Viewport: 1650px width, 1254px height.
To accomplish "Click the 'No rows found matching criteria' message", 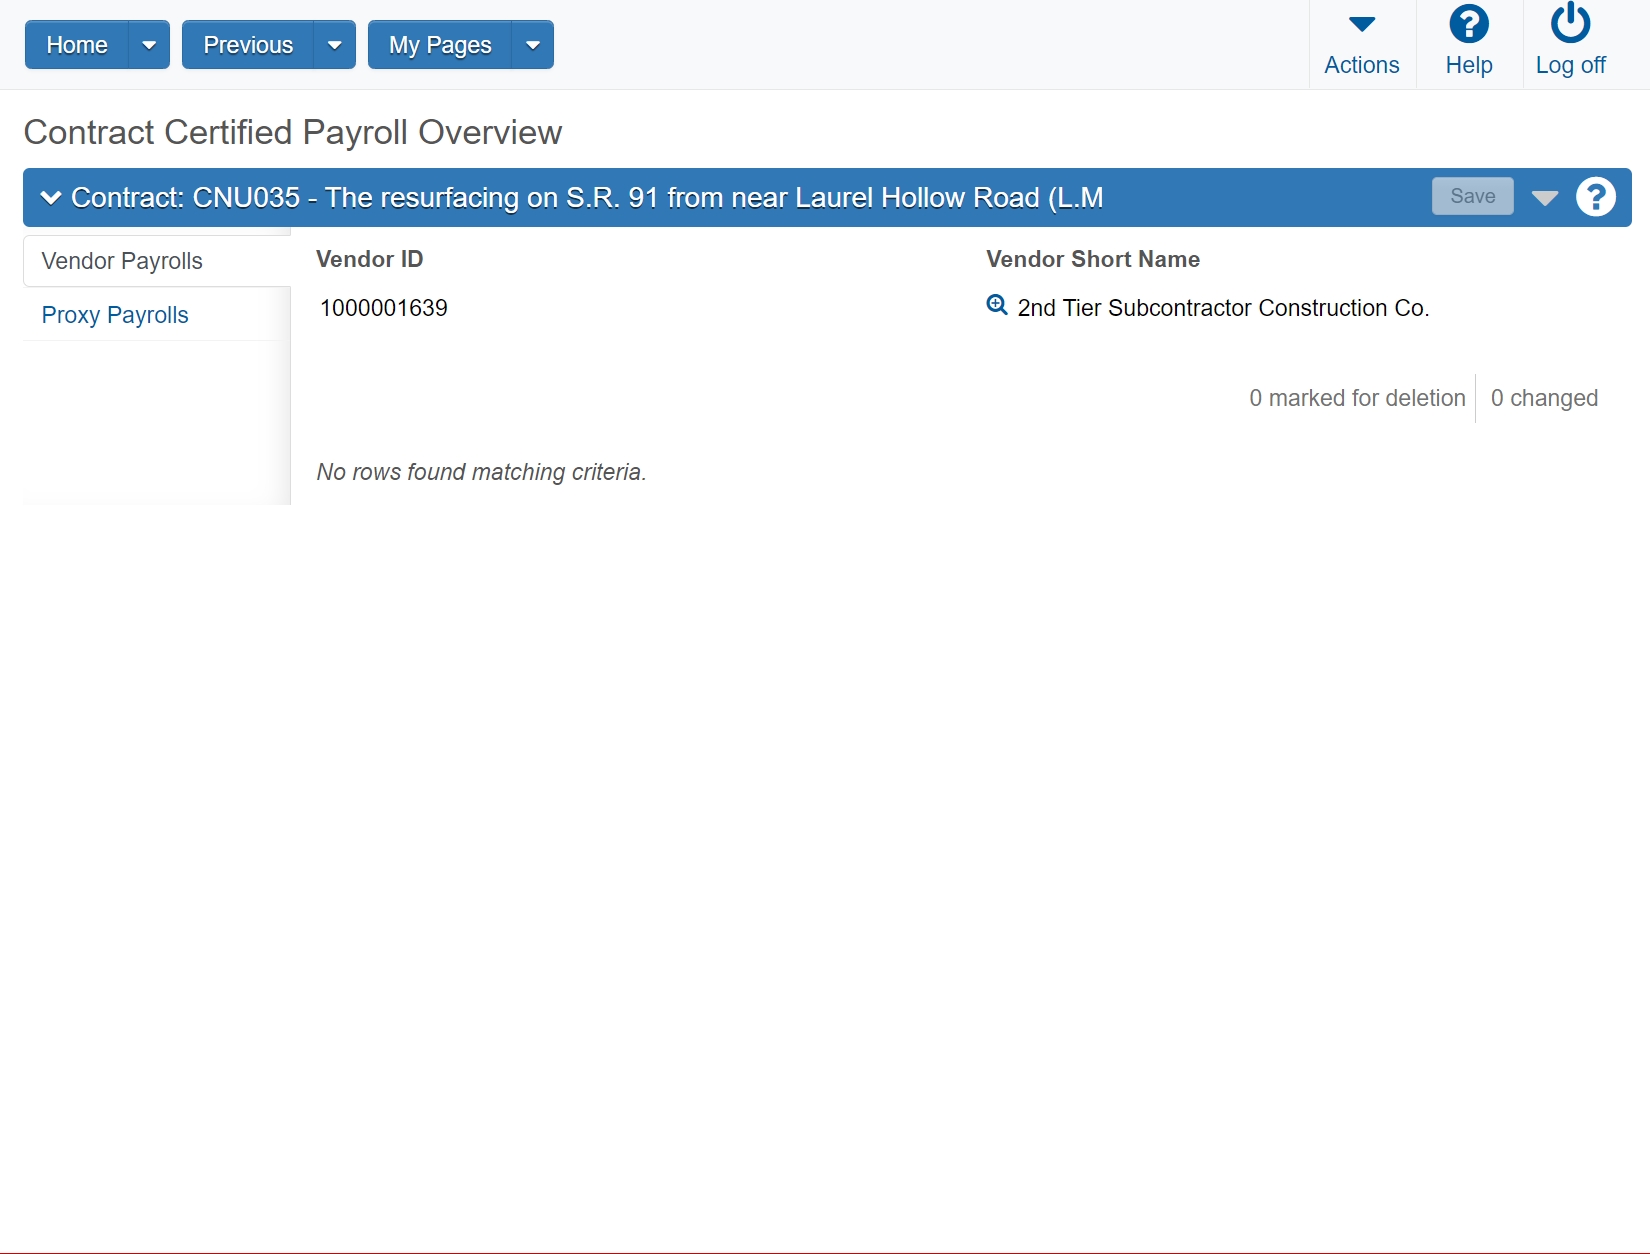I will coord(482,472).
